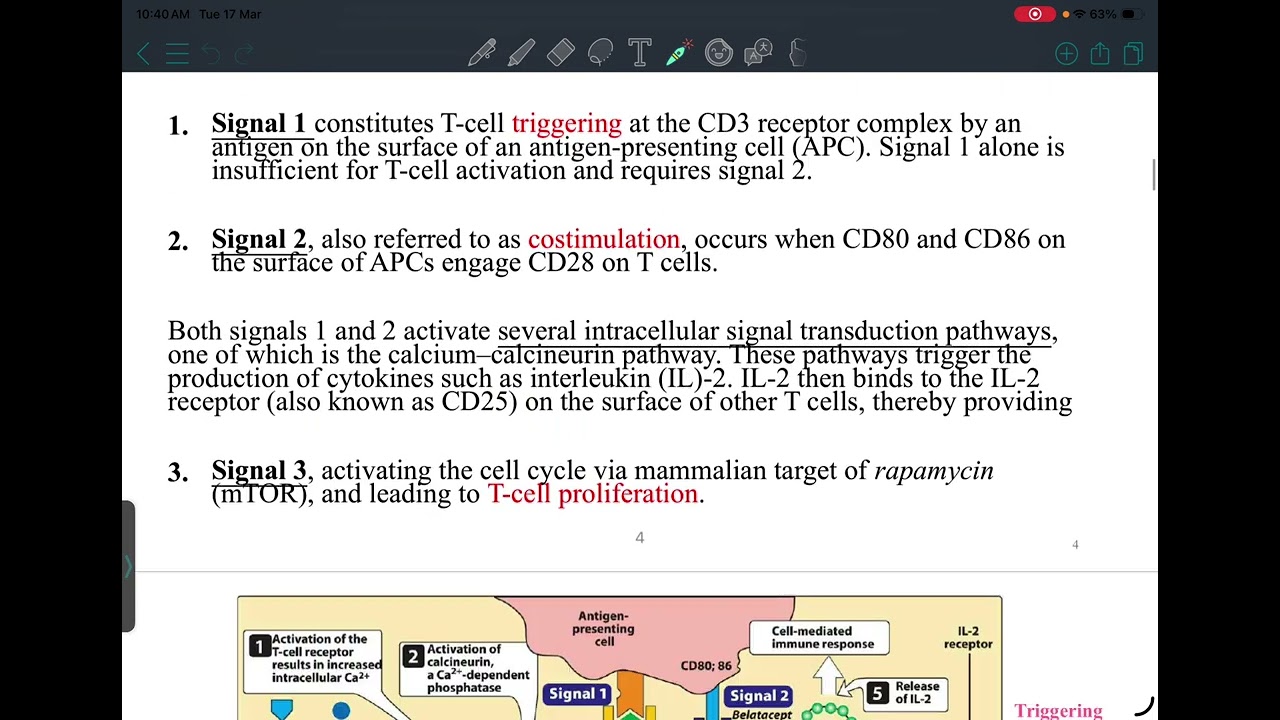
Task: Click the words 'CD3 receptor complex'
Action: (825, 124)
